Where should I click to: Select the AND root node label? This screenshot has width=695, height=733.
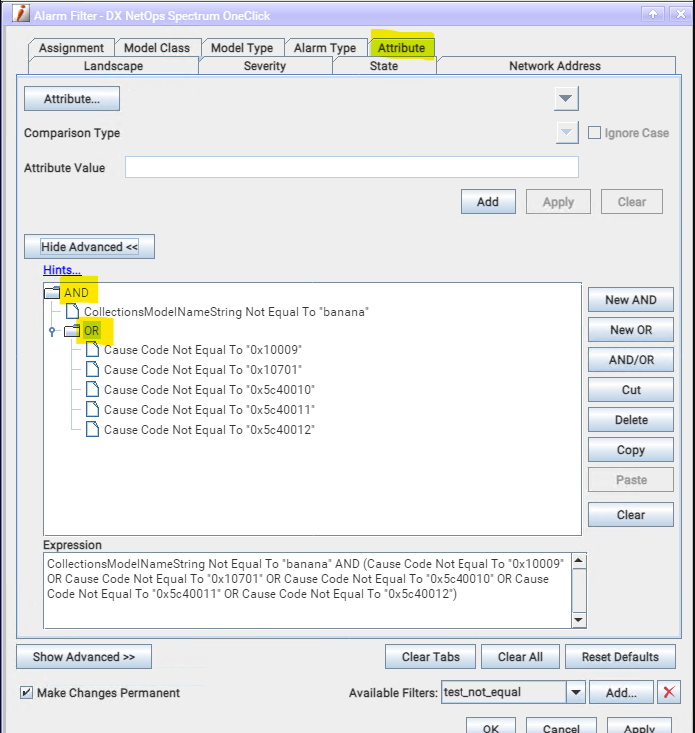pos(76,293)
